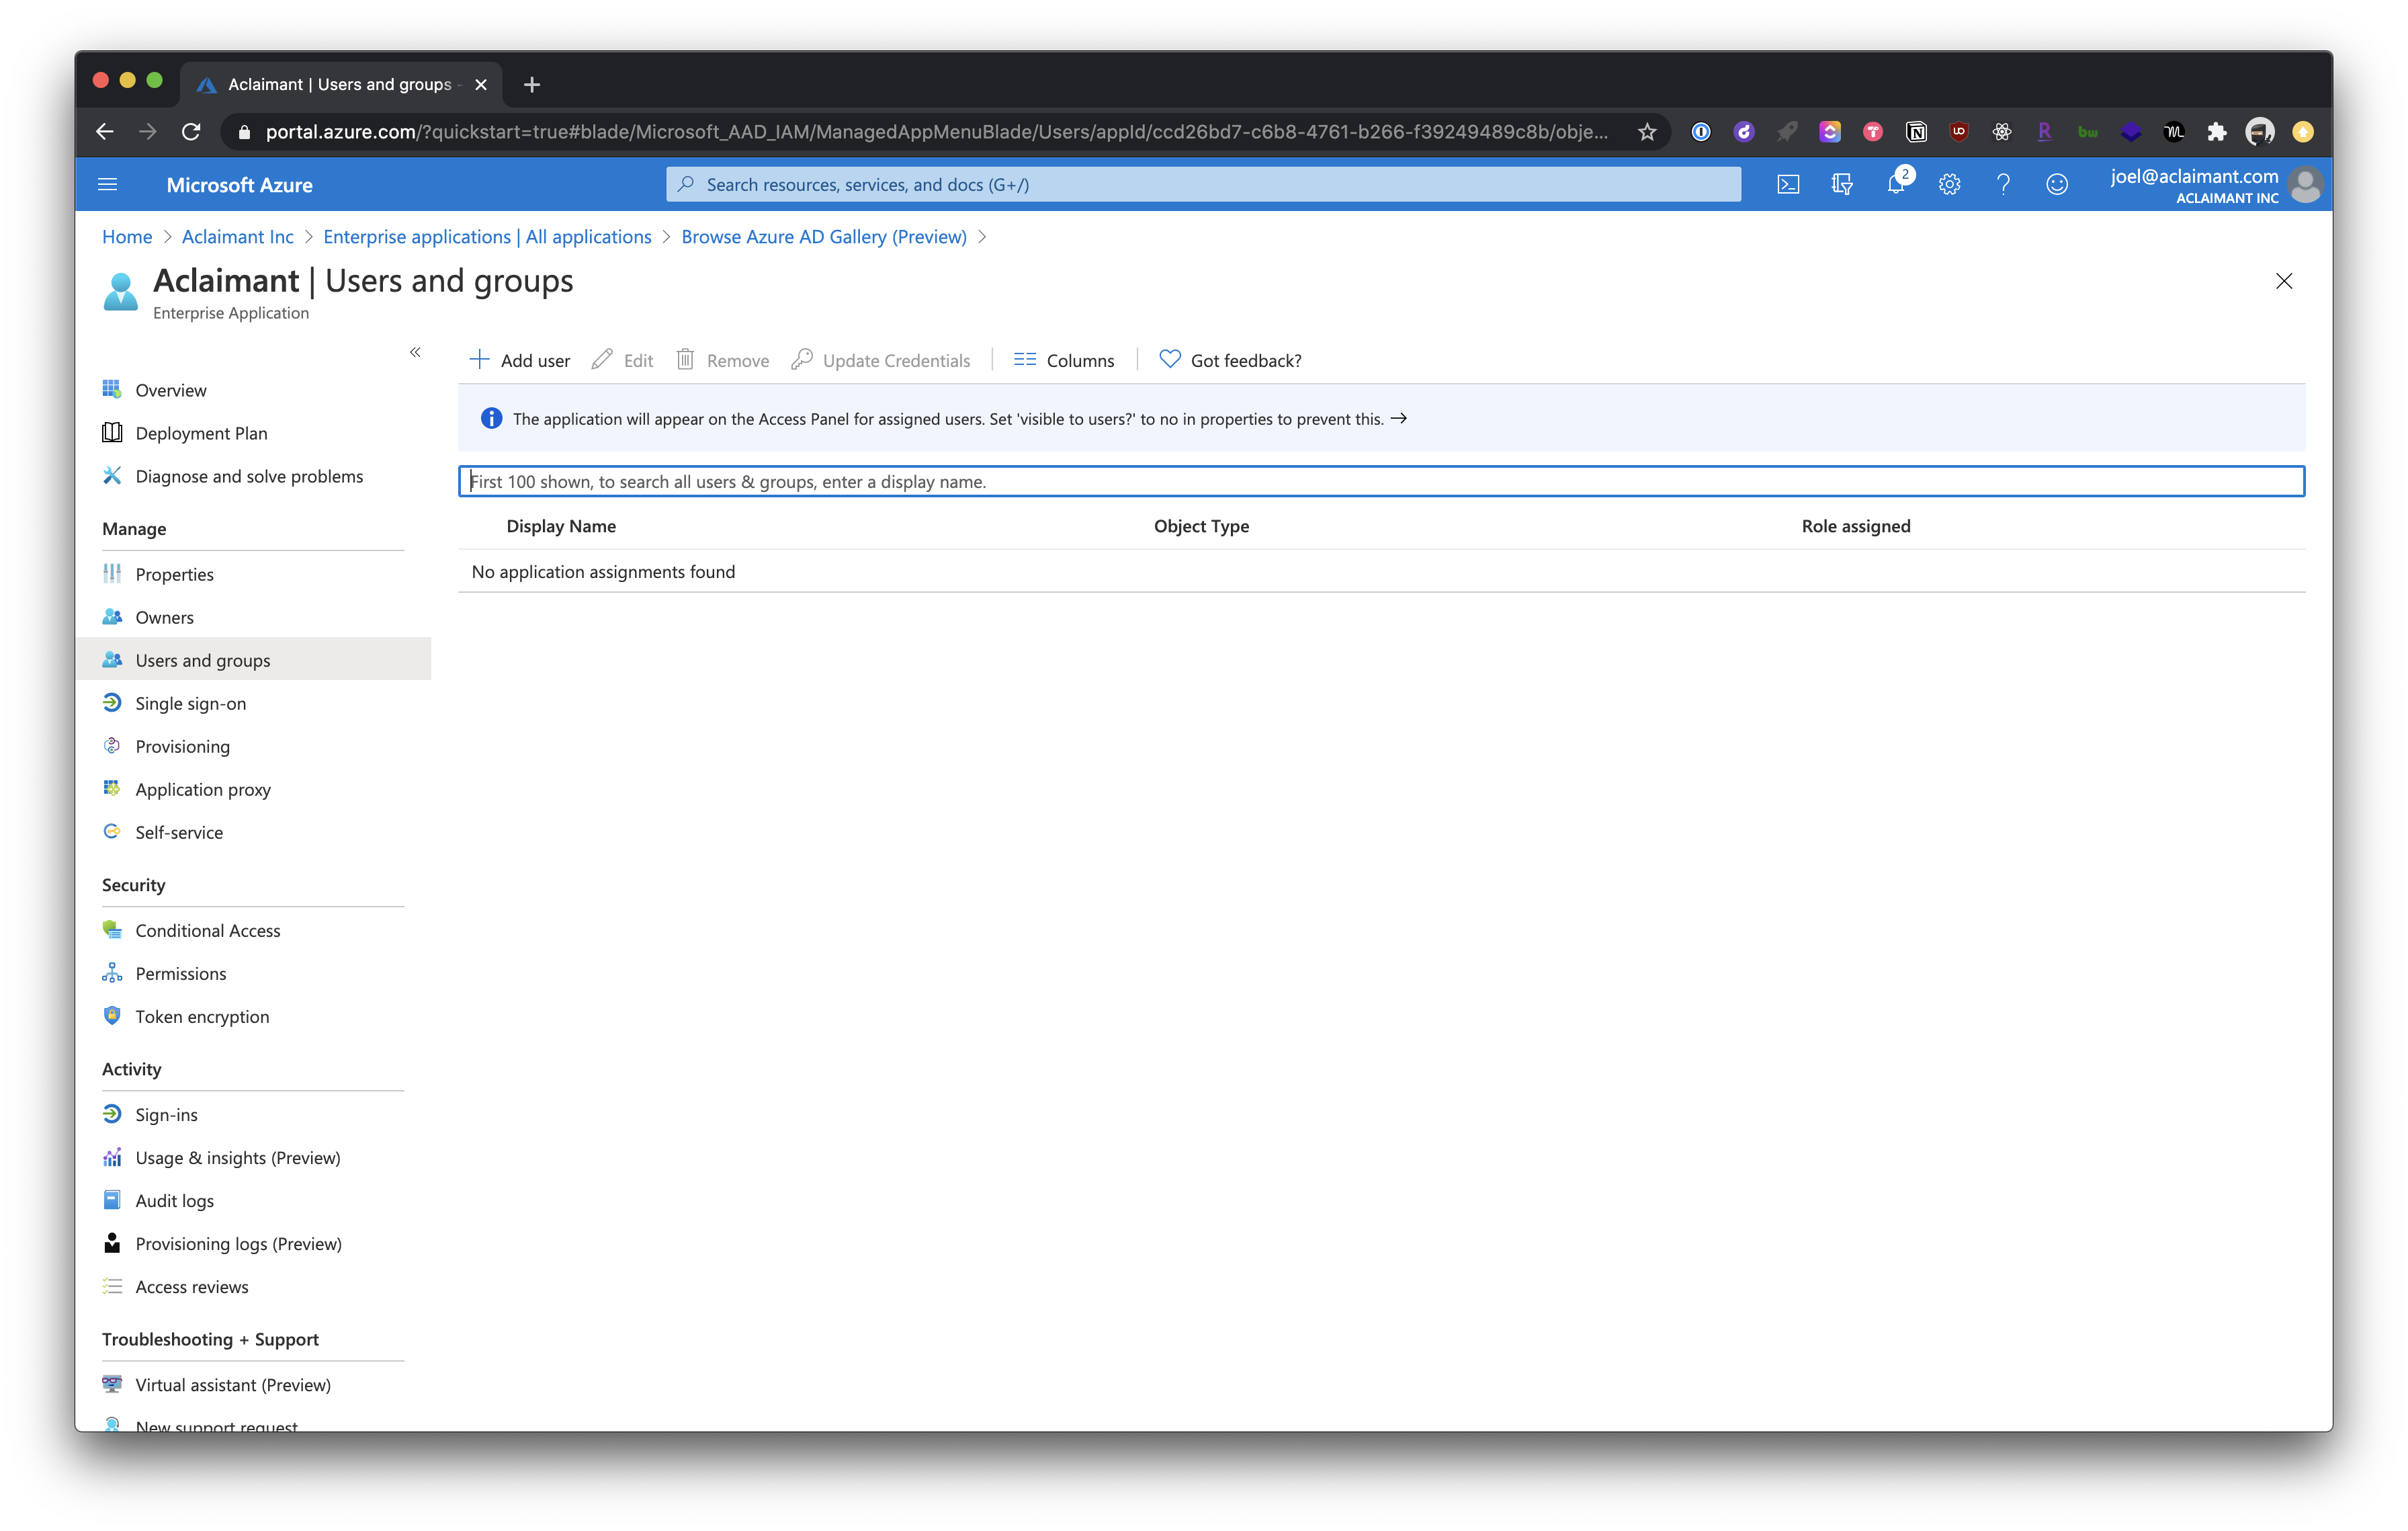The height and width of the screenshot is (1531, 2408).
Task: Go to Browse Azure AD Gallery breadcrumb
Action: 824,237
